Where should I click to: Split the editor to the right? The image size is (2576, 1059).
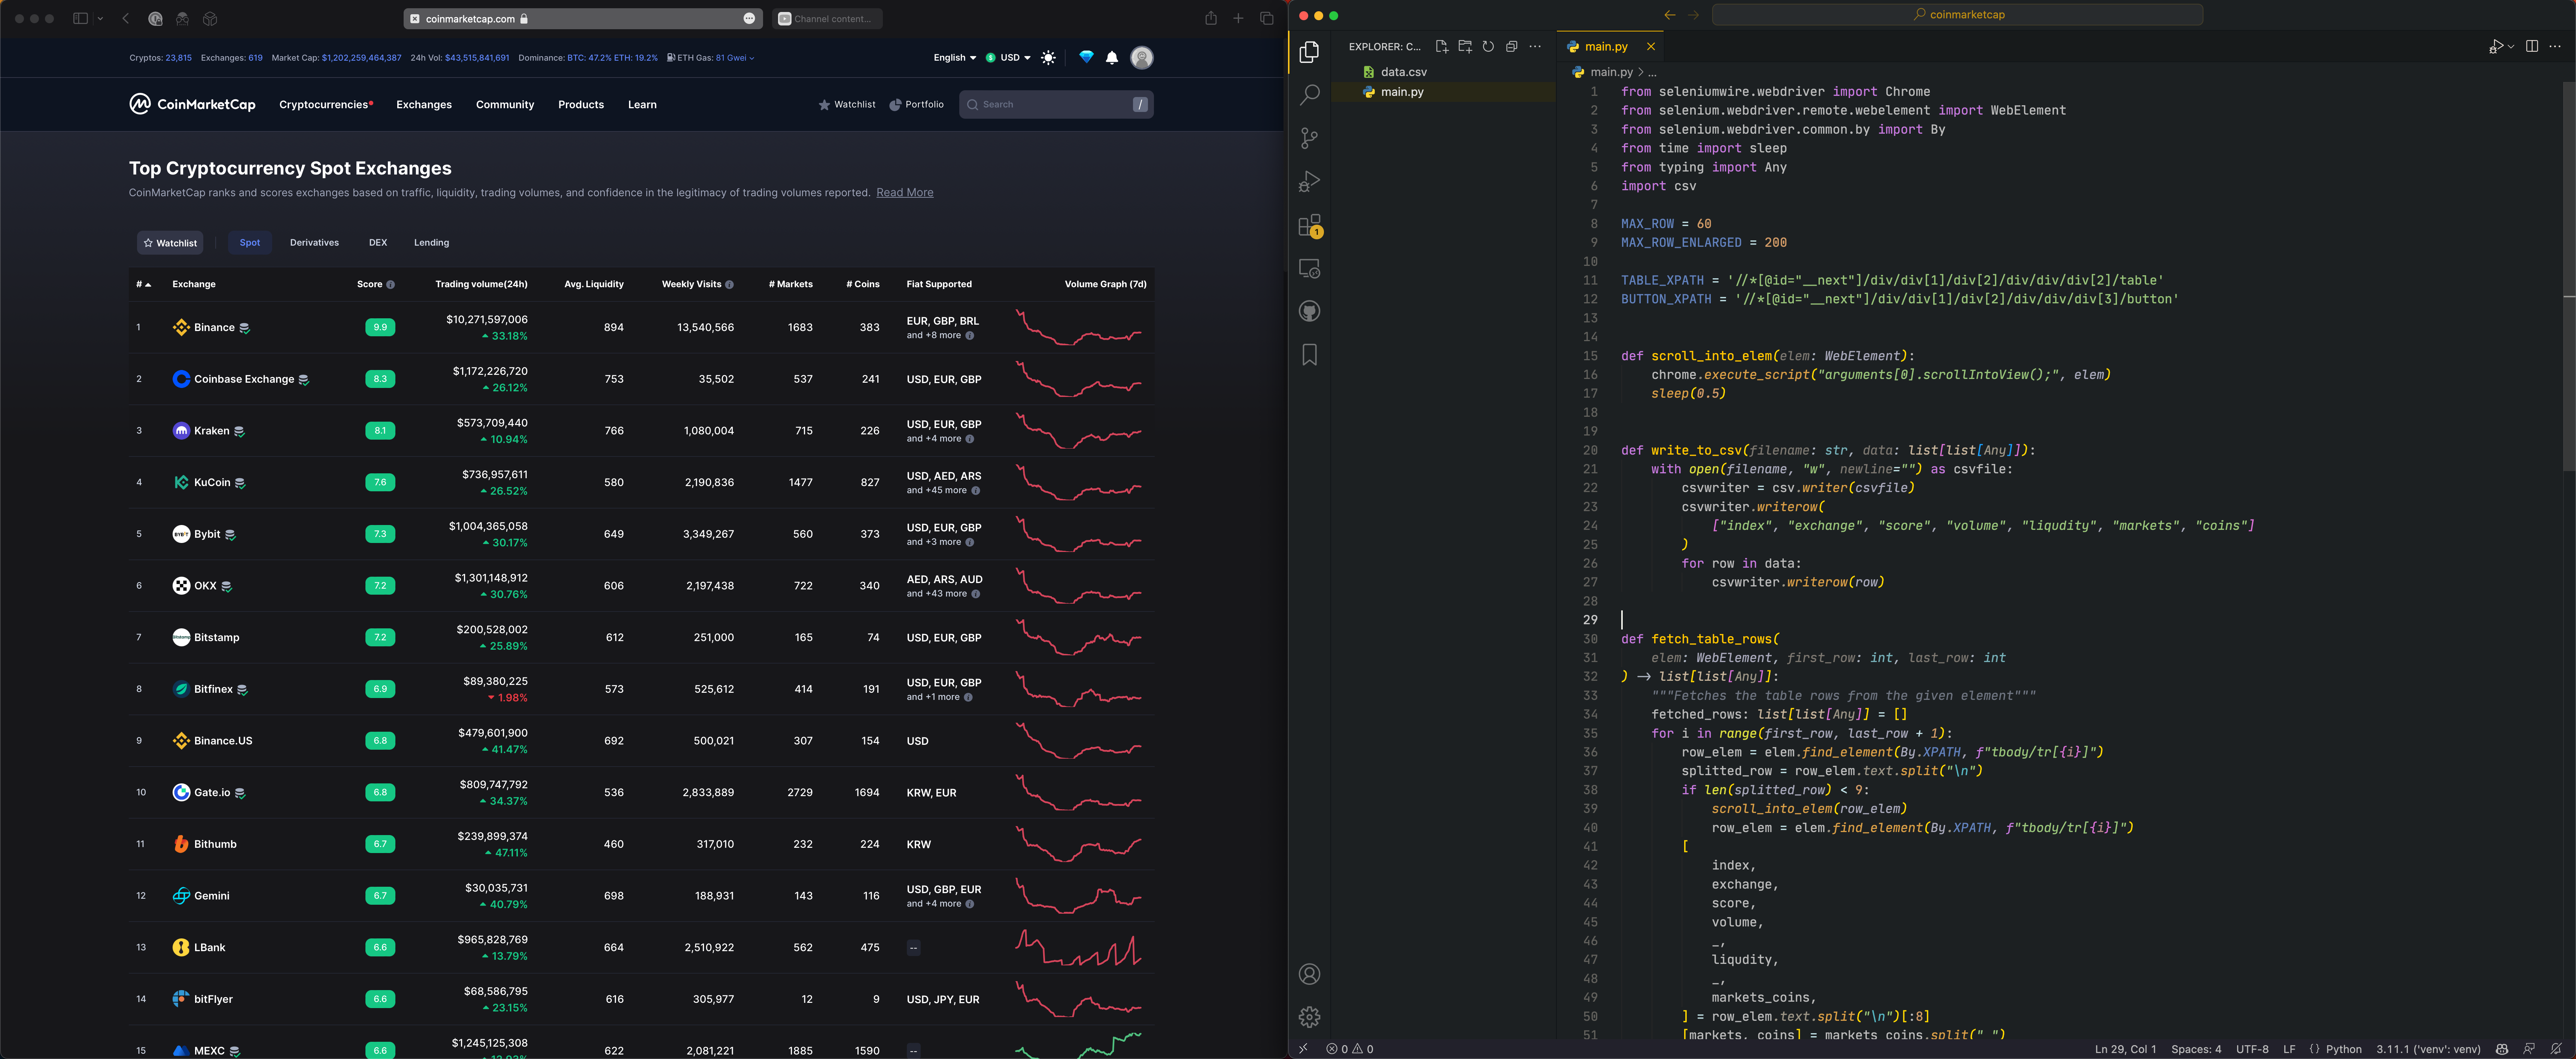[x=2531, y=46]
